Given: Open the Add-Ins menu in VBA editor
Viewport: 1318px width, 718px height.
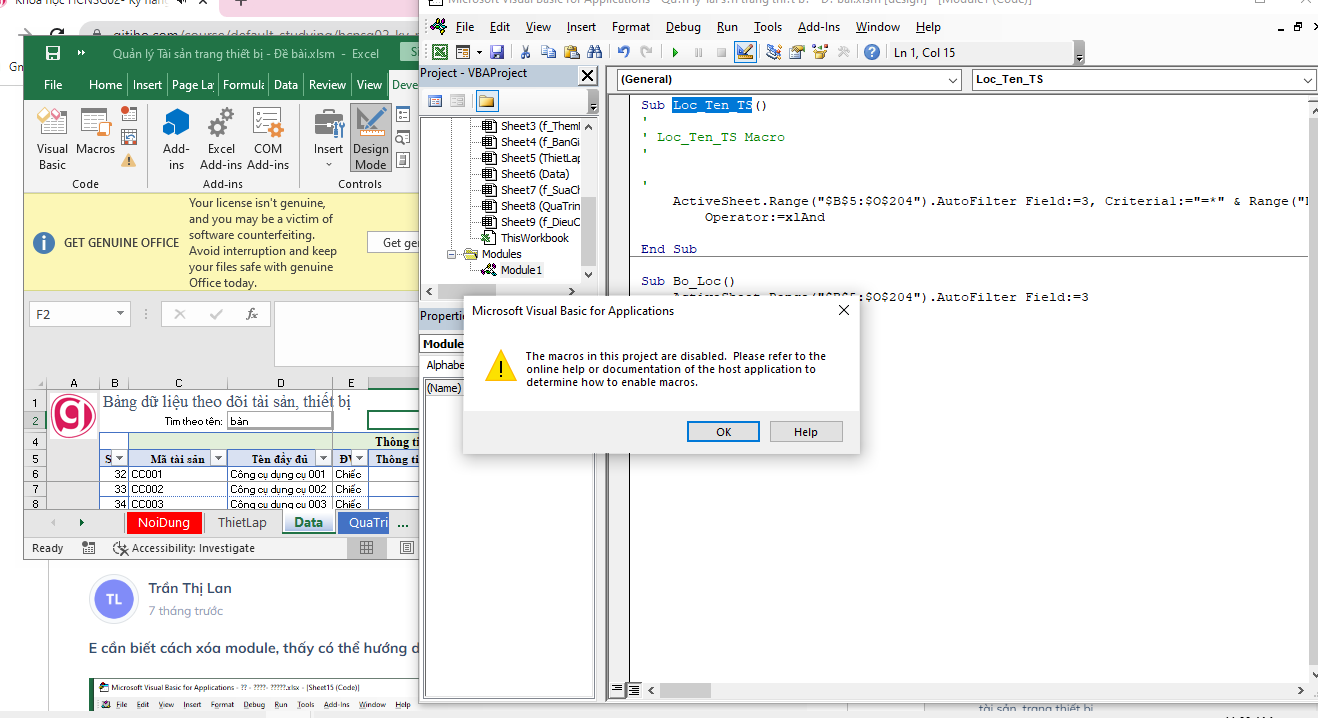Looking at the screenshot, I should (x=819, y=27).
